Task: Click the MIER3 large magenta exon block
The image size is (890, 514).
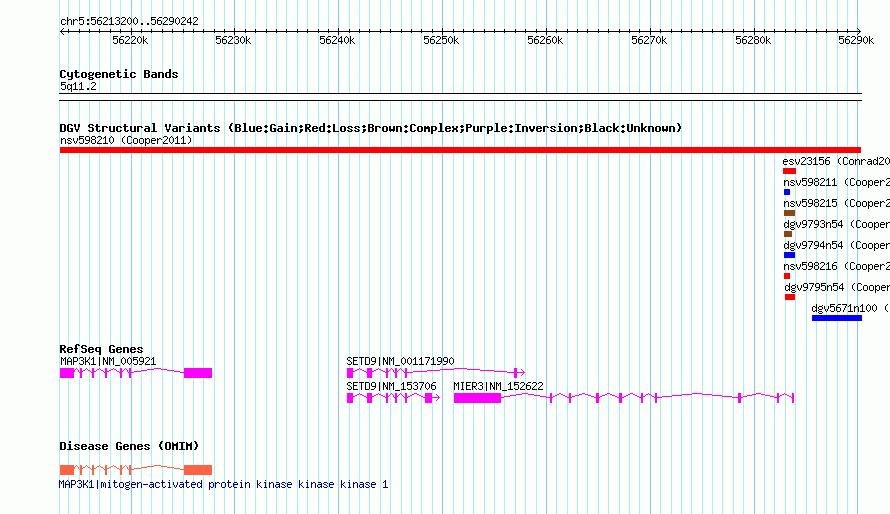Action: point(477,398)
